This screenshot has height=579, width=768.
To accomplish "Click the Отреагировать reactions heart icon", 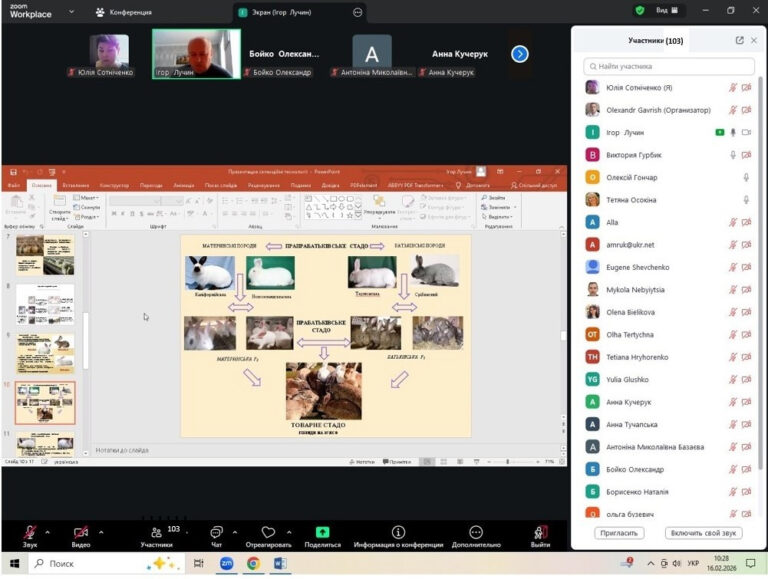I will [267, 532].
